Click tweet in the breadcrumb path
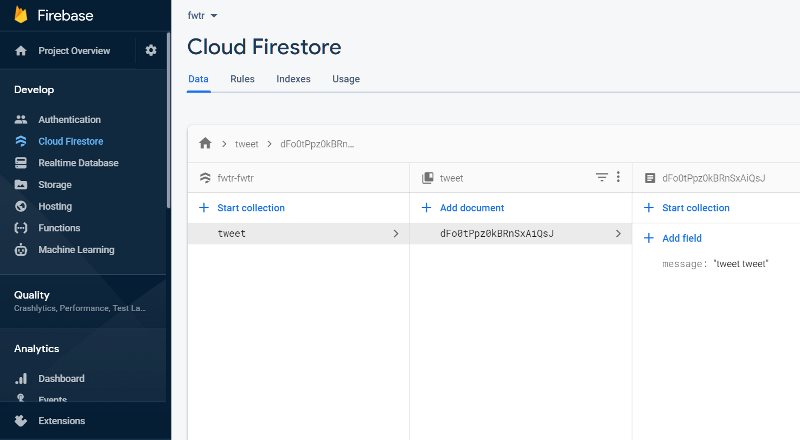The width and height of the screenshot is (800, 440). pyautogui.click(x=246, y=144)
